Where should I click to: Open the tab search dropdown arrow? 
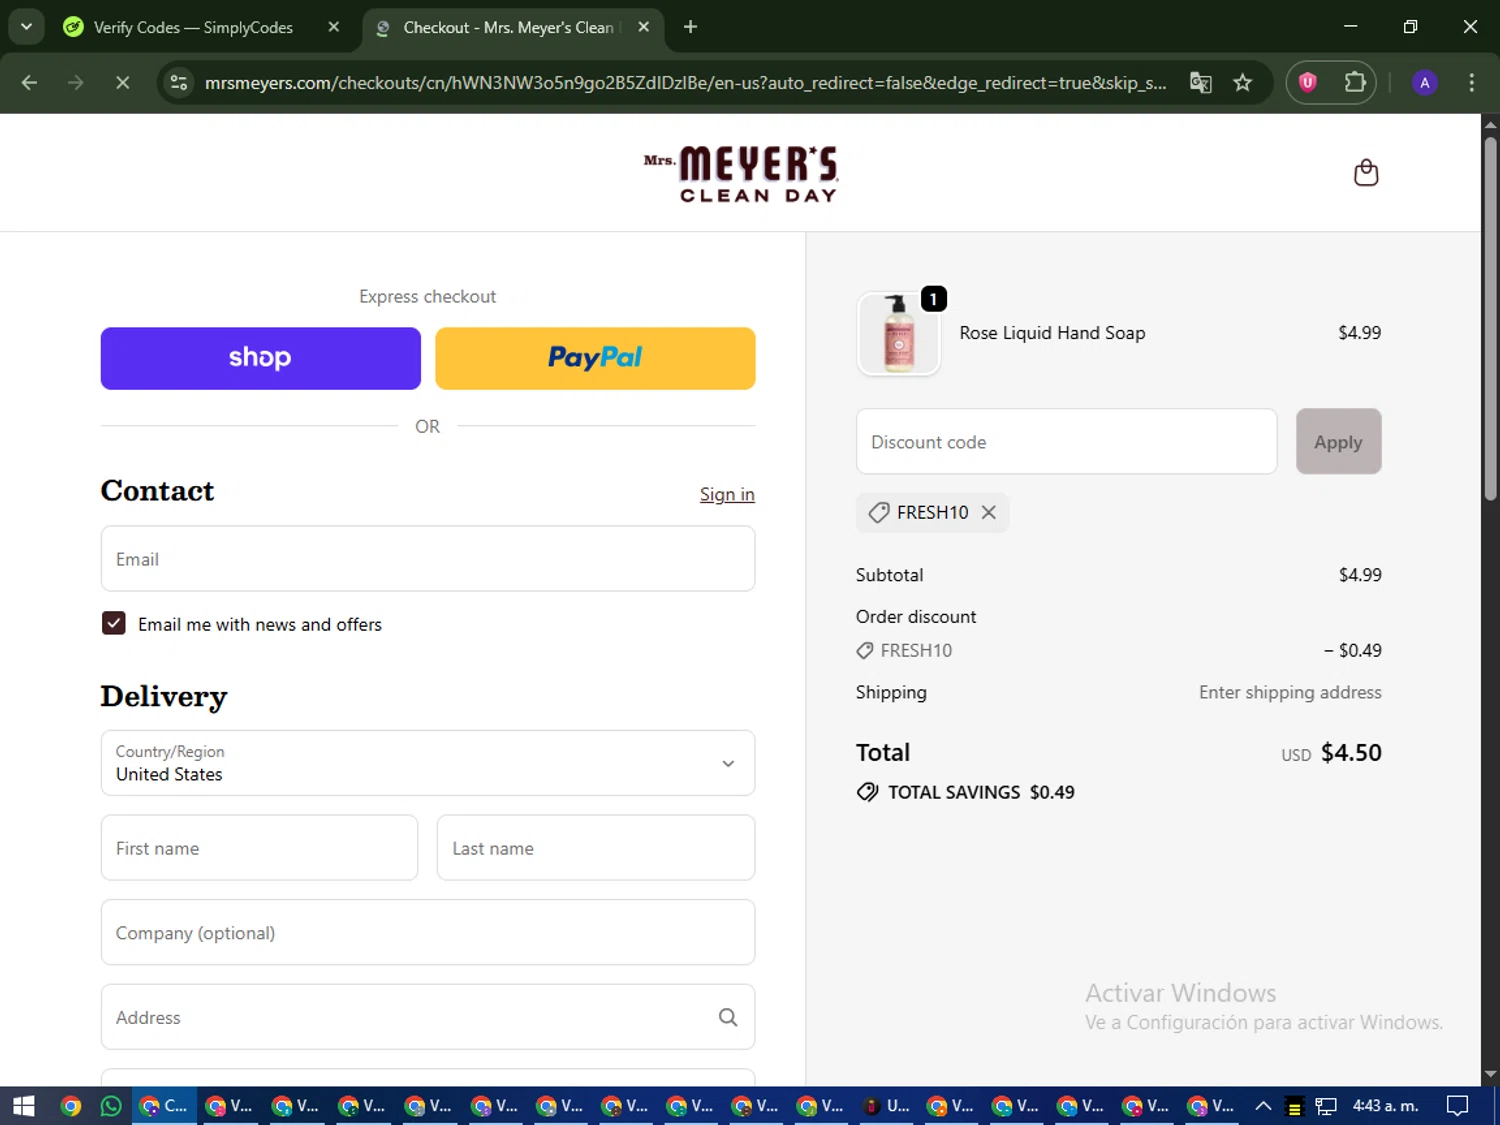(x=27, y=27)
